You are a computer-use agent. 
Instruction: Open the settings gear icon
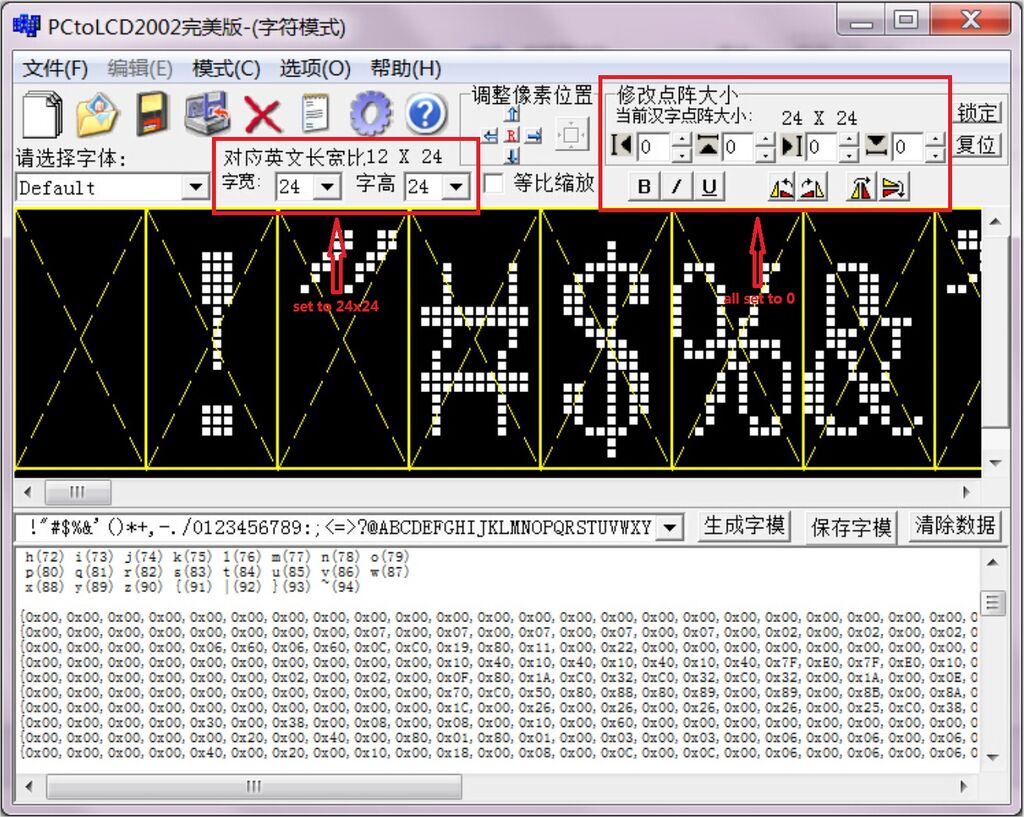pyautogui.click(x=370, y=114)
